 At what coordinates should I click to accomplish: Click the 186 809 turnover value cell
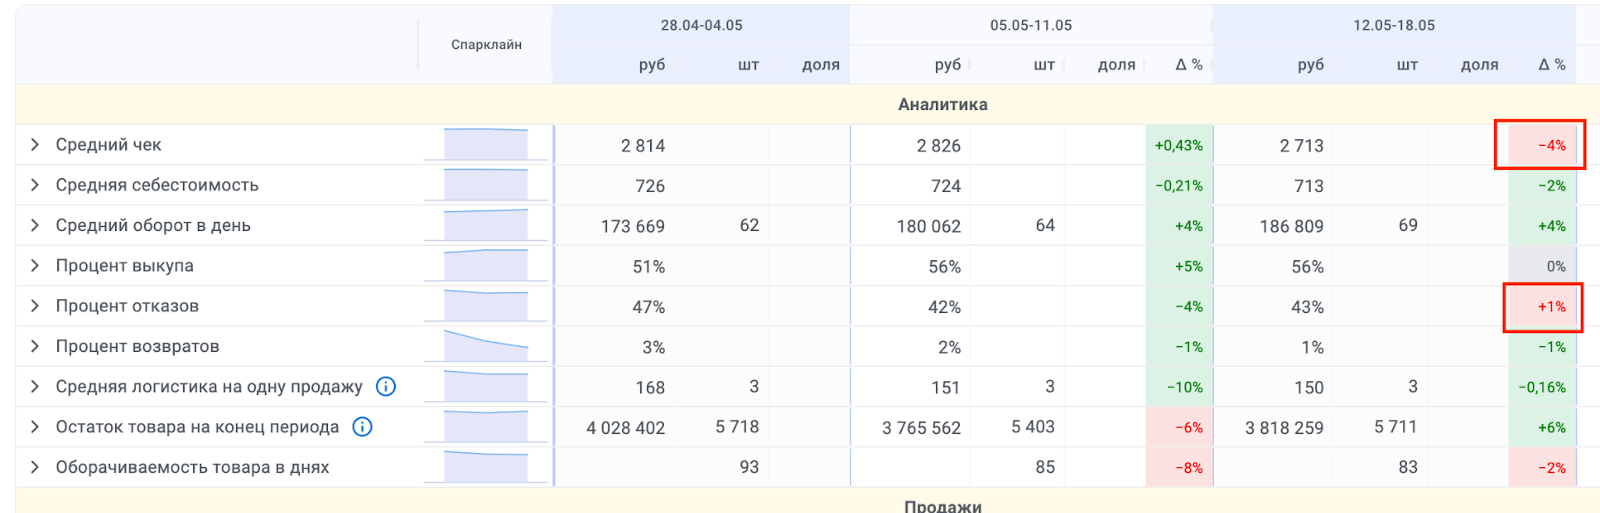[1291, 226]
